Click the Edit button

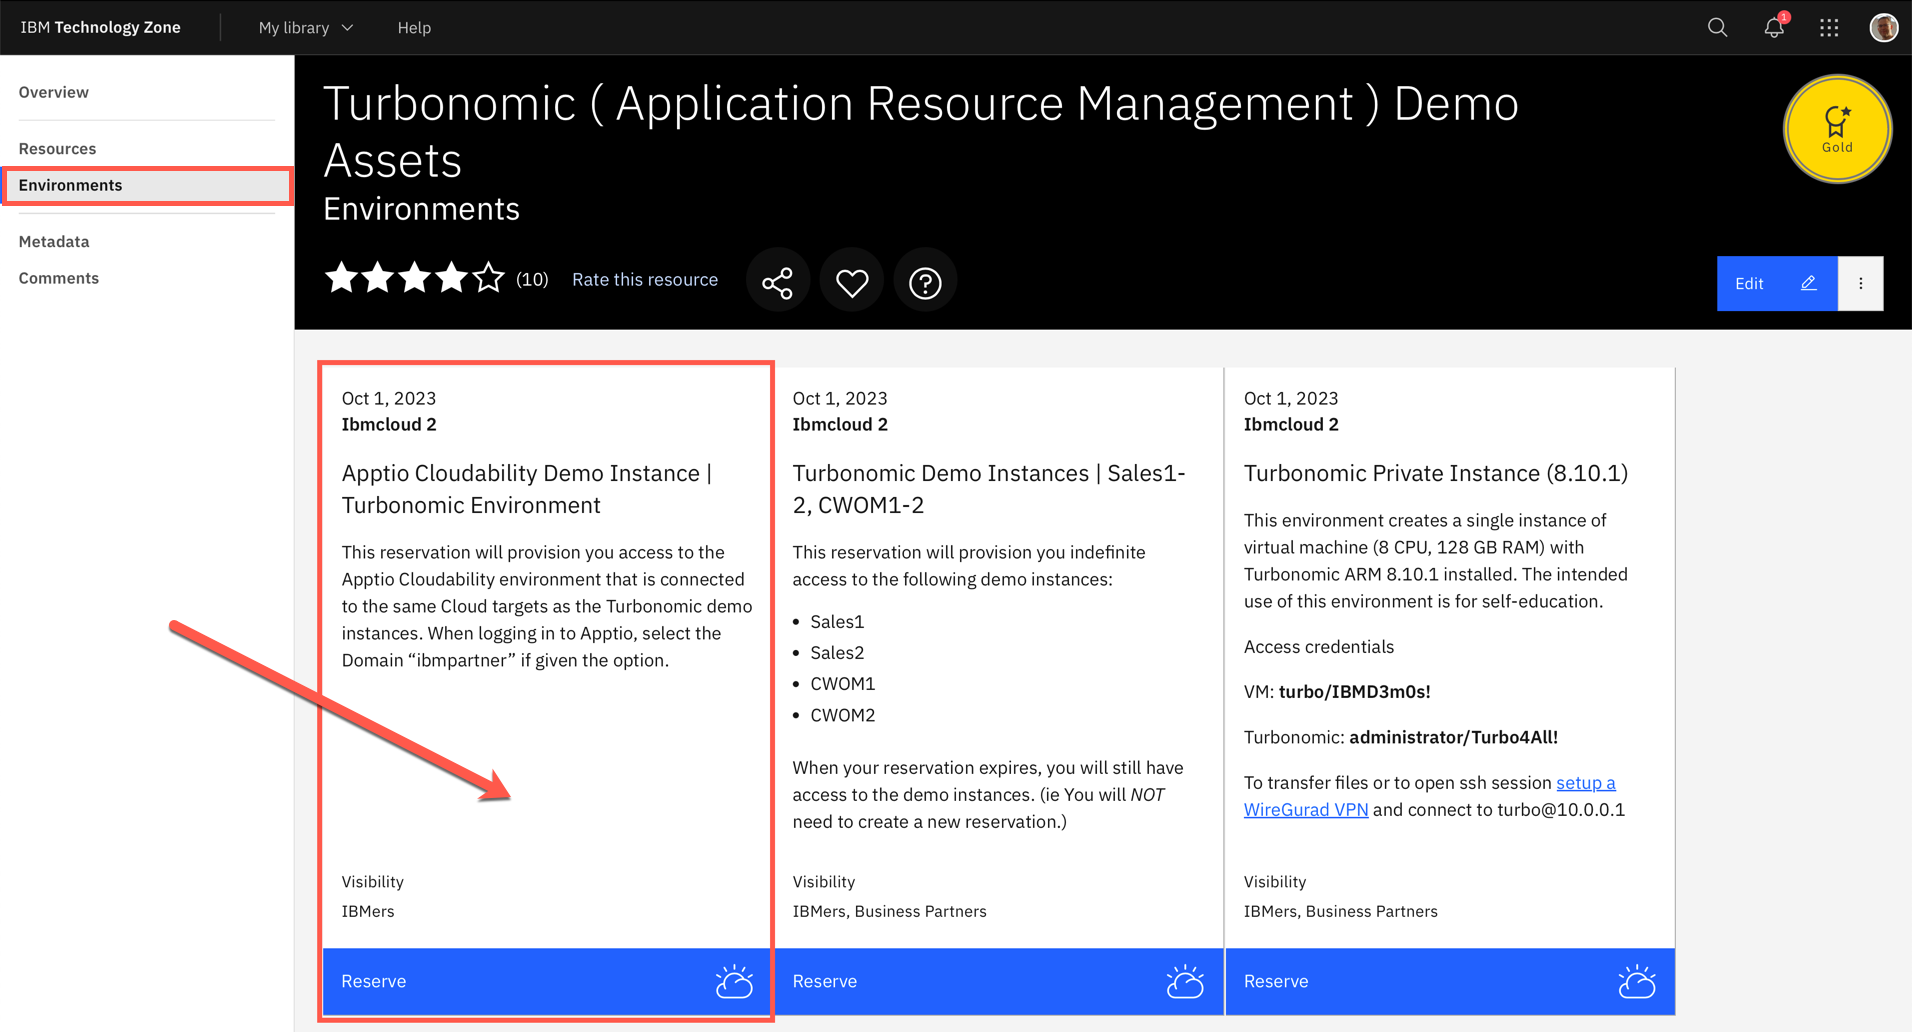coord(1777,283)
